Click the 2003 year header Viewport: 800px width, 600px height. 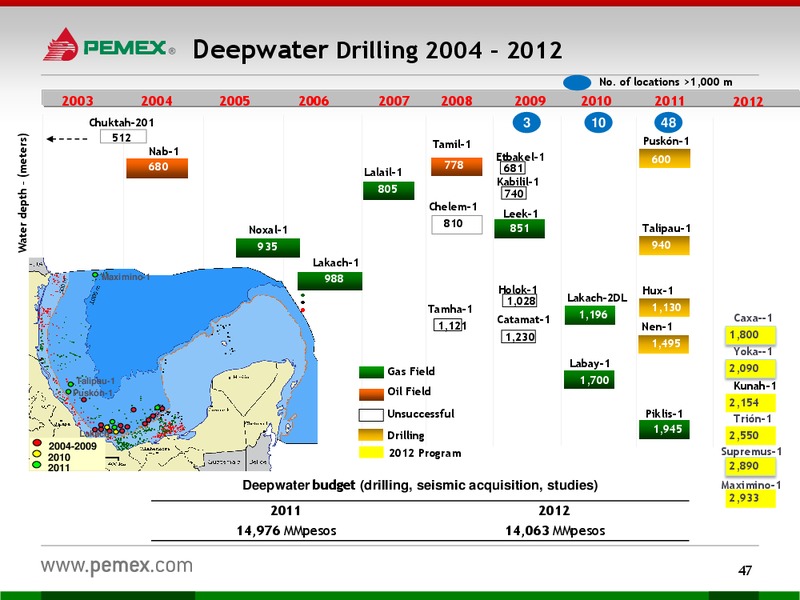(78, 101)
